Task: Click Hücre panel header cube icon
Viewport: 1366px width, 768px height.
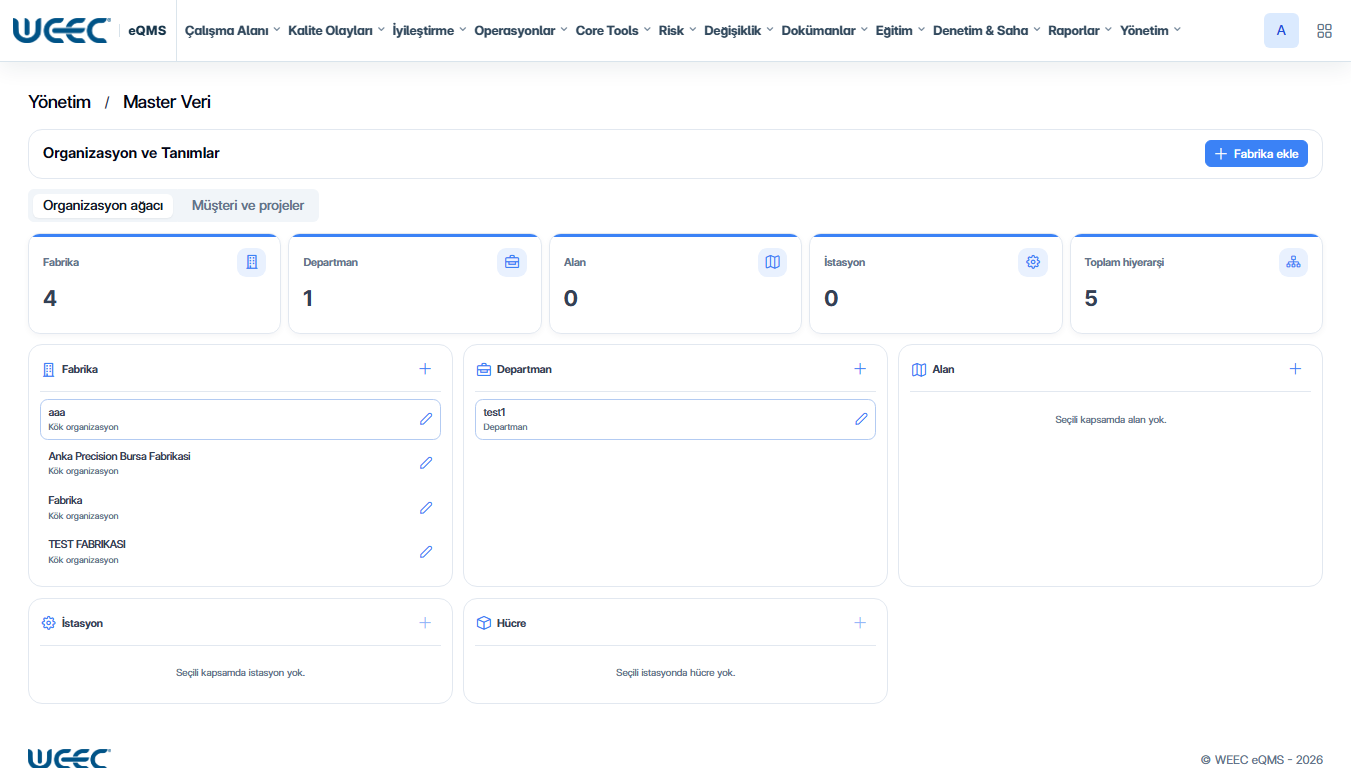Action: point(484,623)
